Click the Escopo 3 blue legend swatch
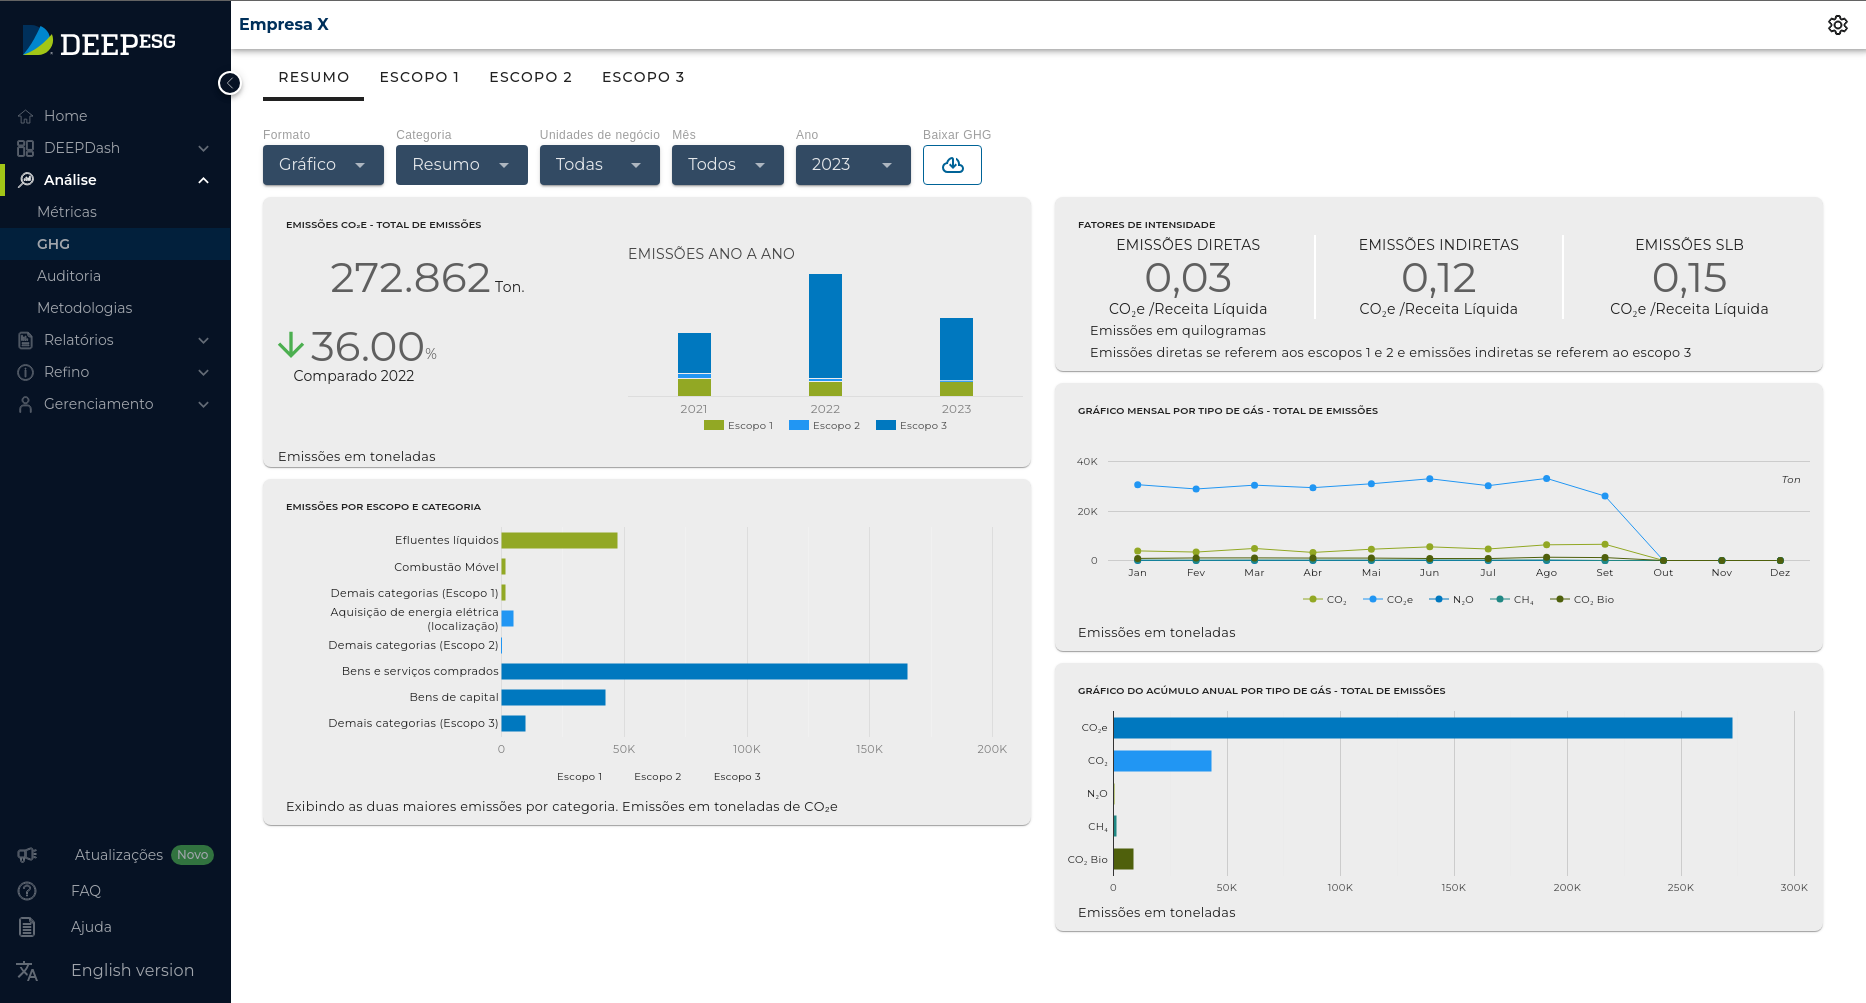The image size is (1866, 1003). [885, 426]
